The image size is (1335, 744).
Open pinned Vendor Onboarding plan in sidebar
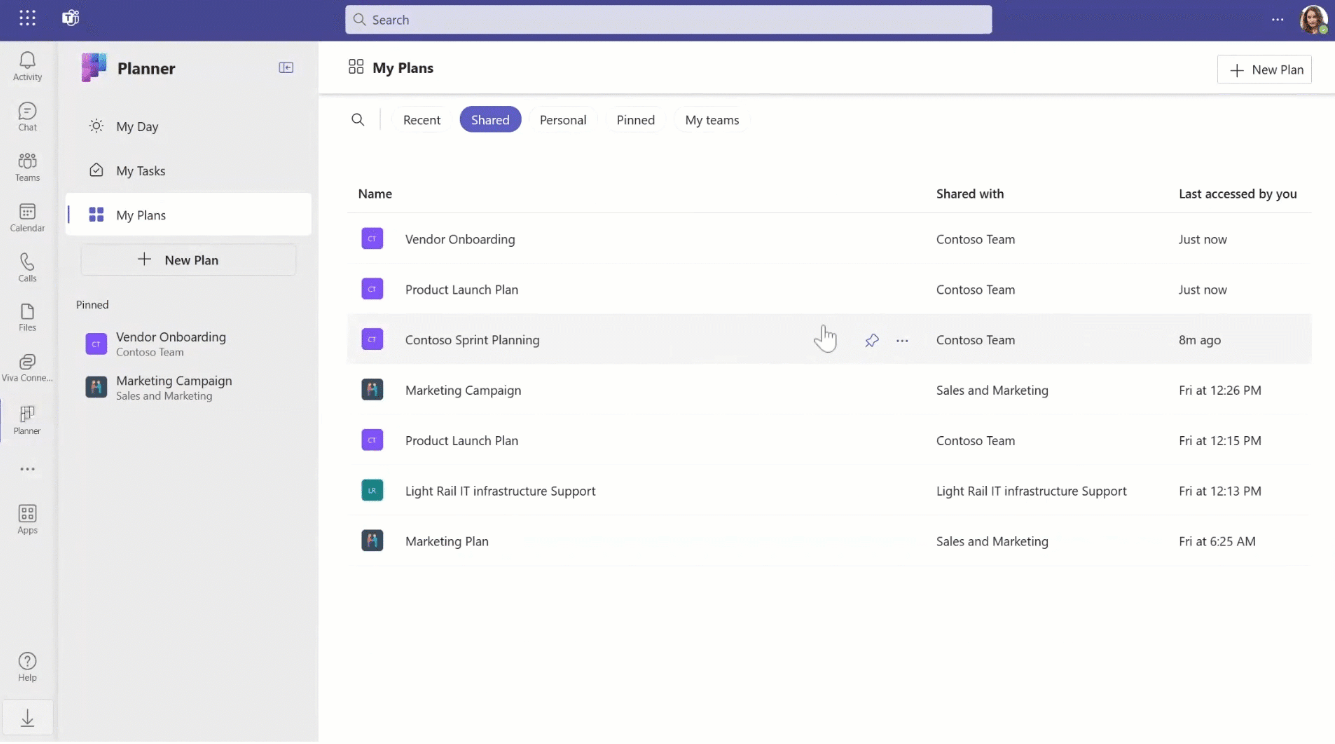188,344
